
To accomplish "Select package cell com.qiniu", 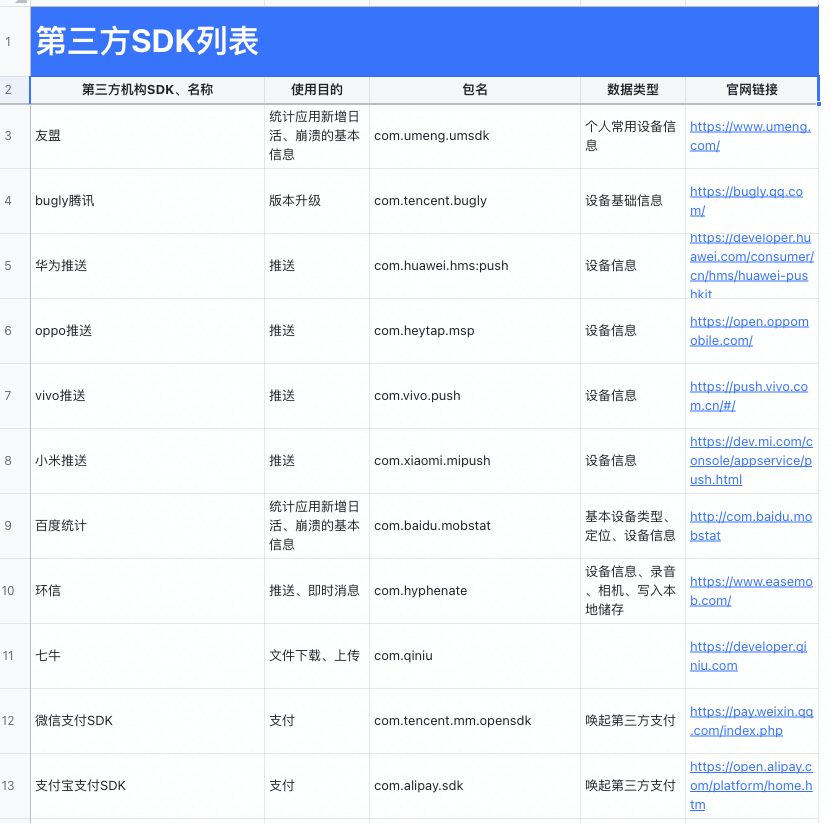I will (475, 656).
